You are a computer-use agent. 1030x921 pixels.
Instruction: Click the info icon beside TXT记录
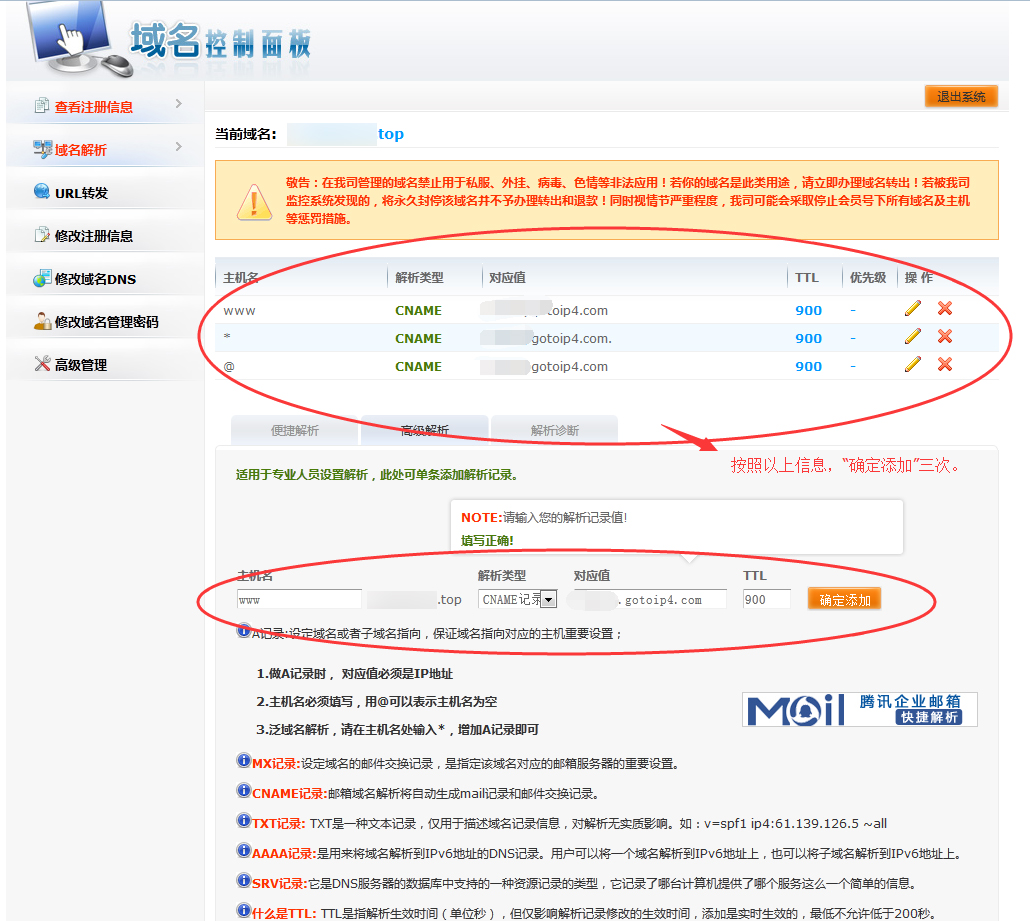point(243,822)
